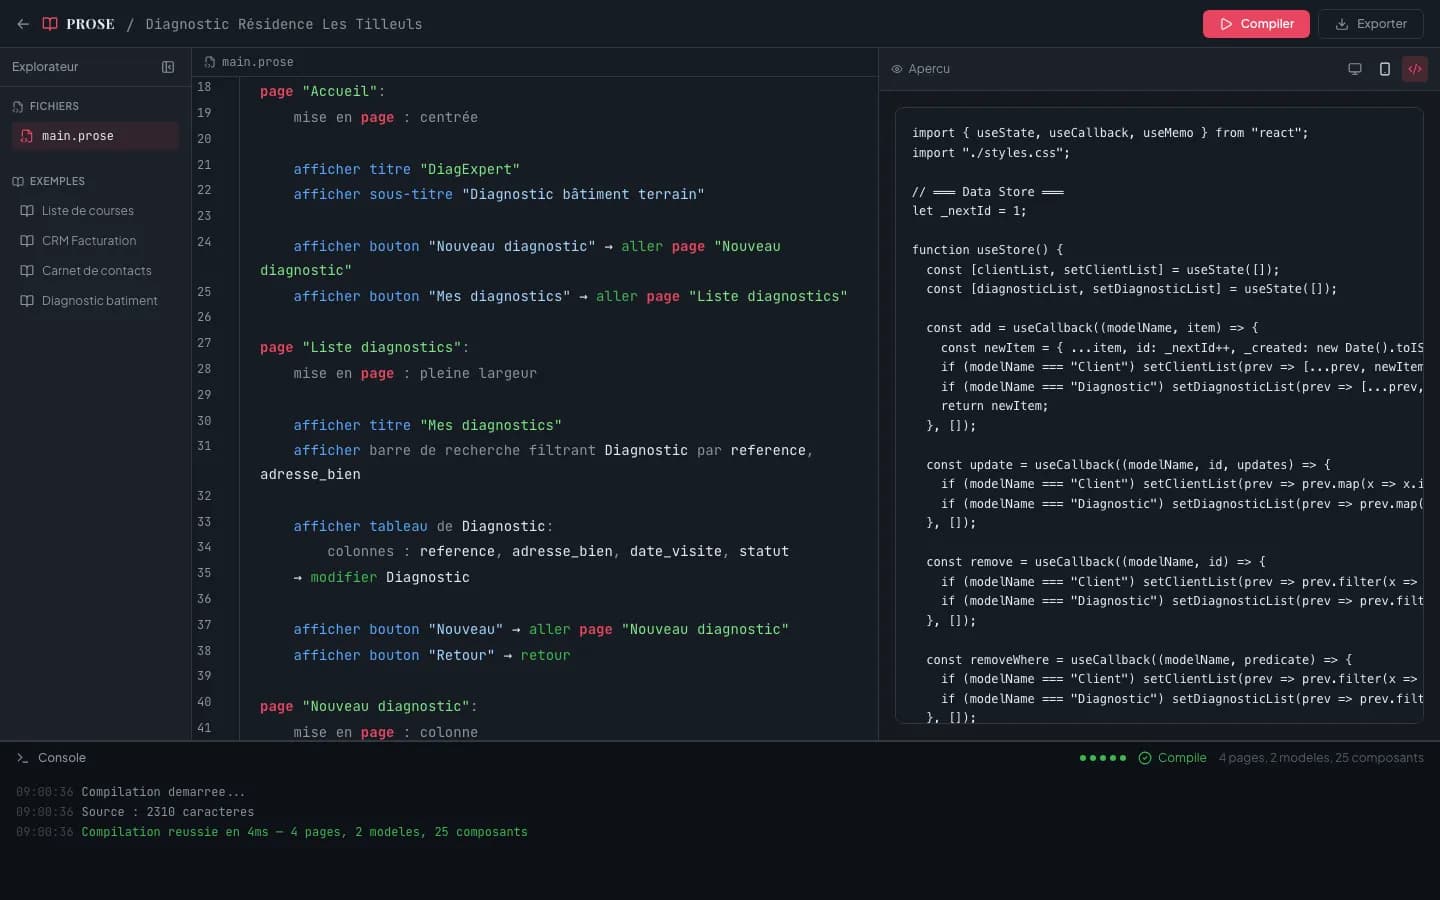The width and height of the screenshot is (1440, 900).
Task: Click the 'modifier Diagnostic' code line
Action: [381, 578]
